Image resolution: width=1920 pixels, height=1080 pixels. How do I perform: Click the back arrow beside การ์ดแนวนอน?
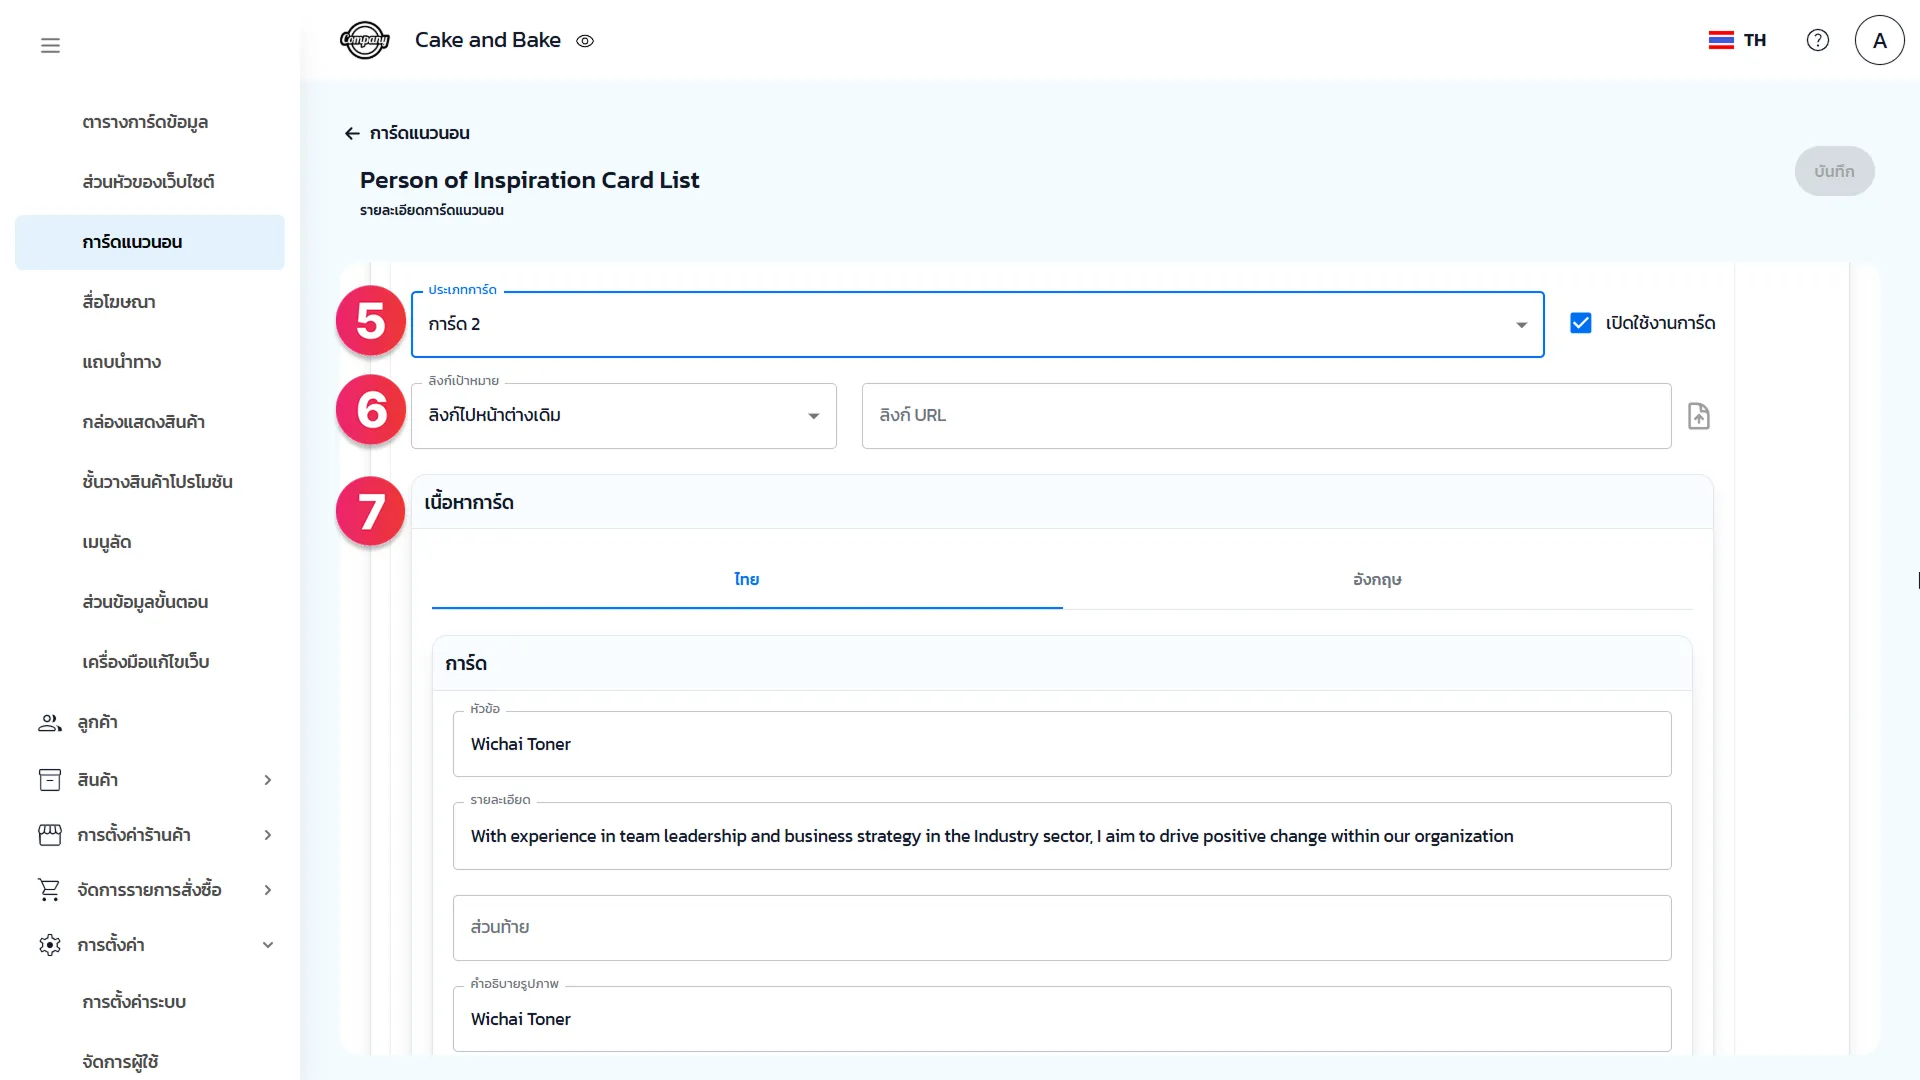(351, 133)
